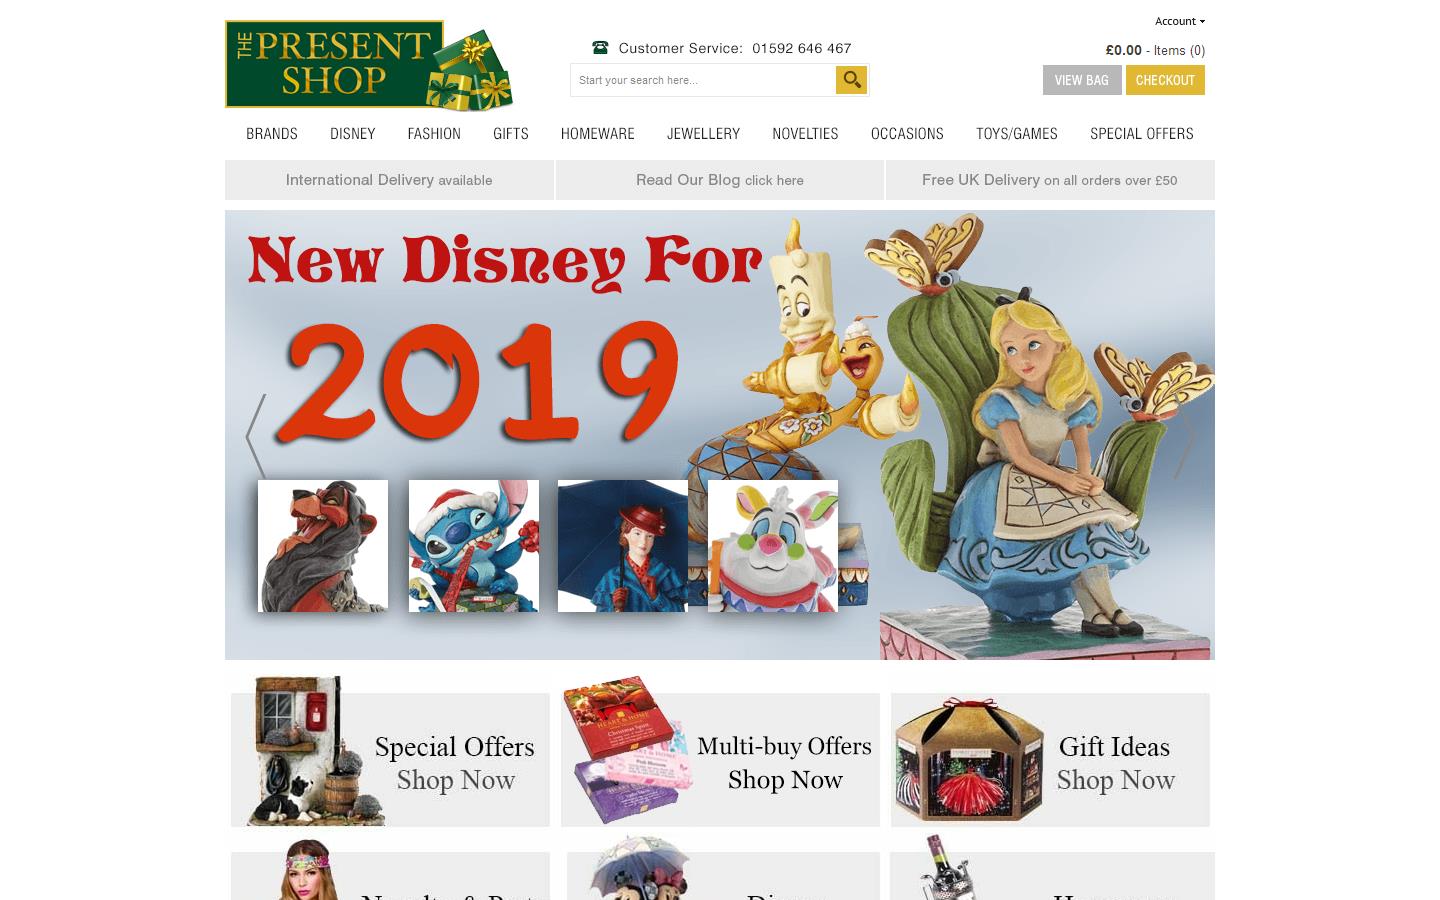Open the Account dropdown
This screenshot has height=900, width=1440.
[x=1179, y=21]
